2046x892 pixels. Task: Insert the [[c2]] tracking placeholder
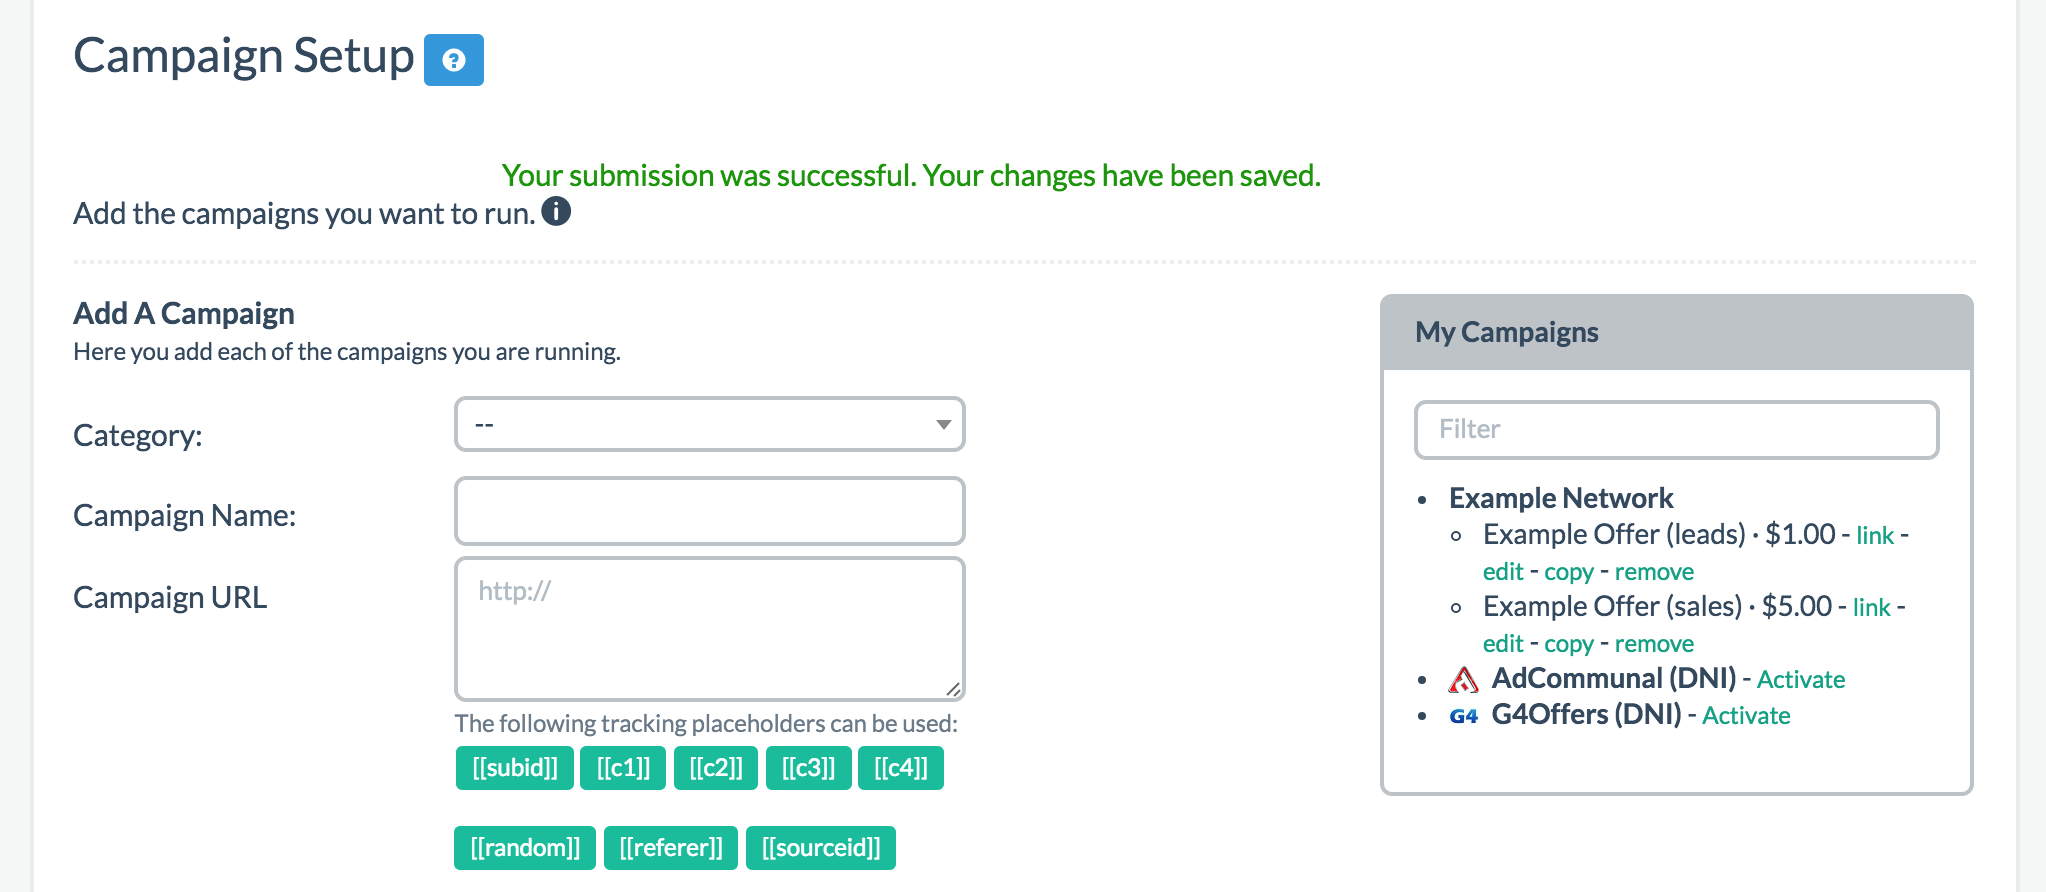coord(715,767)
